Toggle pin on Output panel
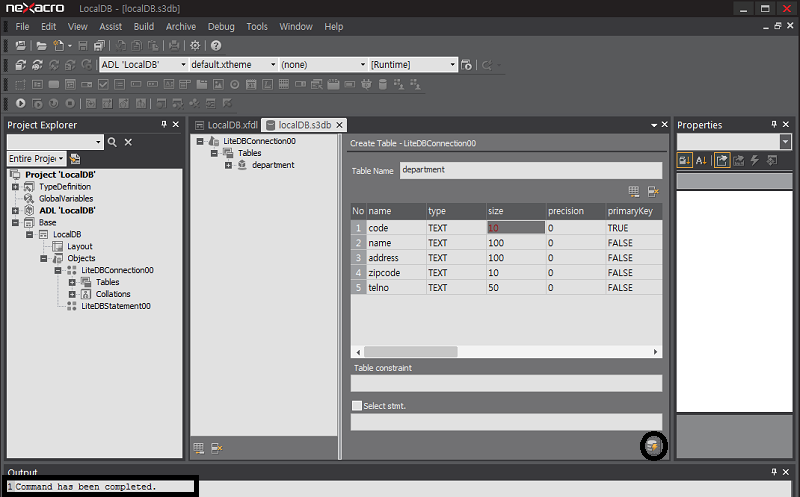Image resolution: width=800 pixels, height=497 pixels. click(x=774, y=472)
